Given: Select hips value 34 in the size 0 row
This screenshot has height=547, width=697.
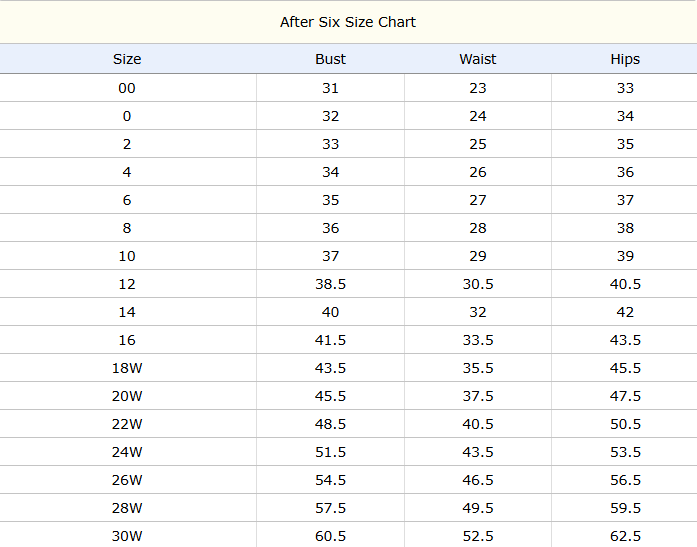Looking at the screenshot, I should point(625,116).
